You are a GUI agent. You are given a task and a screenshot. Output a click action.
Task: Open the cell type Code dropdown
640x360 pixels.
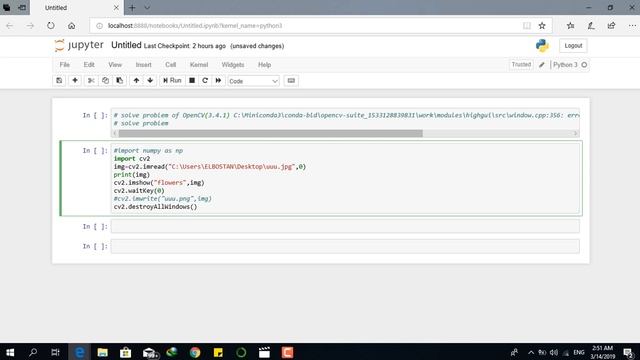(253, 81)
